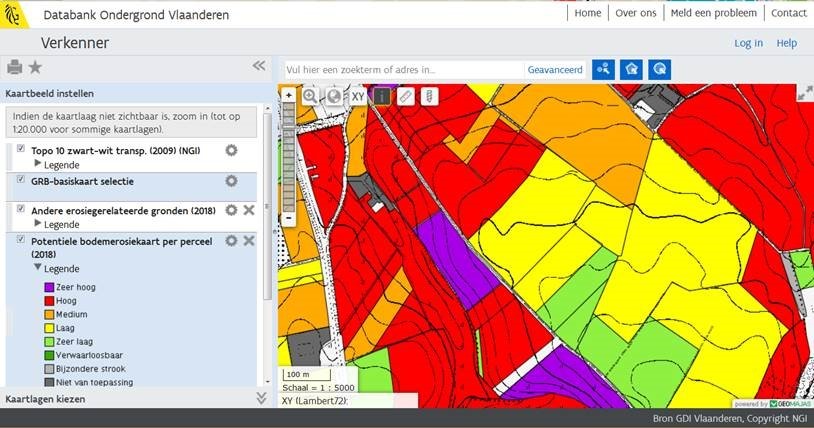The width and height of the screenshot is (814, 428).
Task: Collapse Potentiele bodemerosiekaart legend
Action: (x=39, y=268)
